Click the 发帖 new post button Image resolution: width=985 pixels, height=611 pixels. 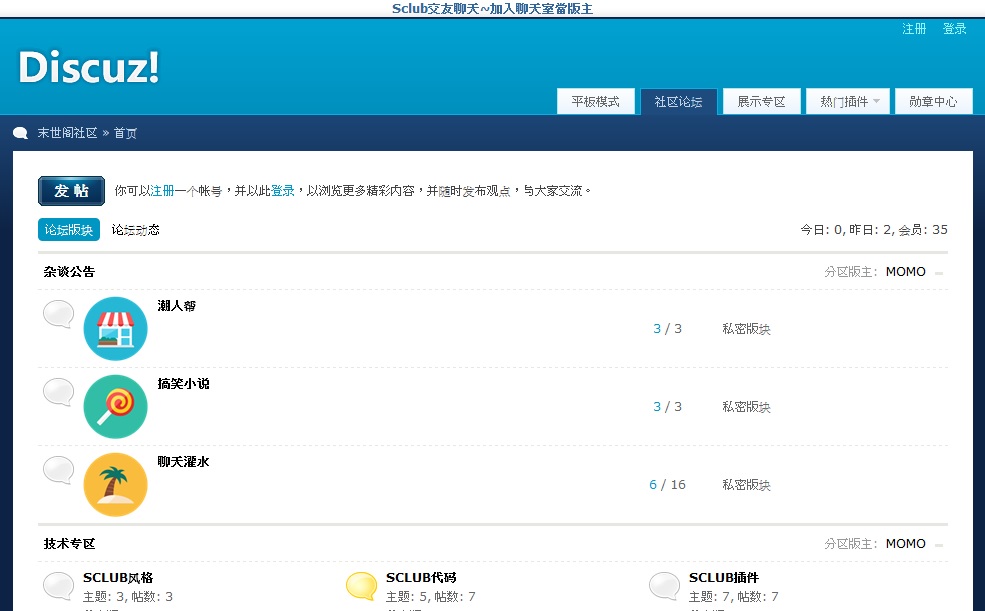click(72, 191)
